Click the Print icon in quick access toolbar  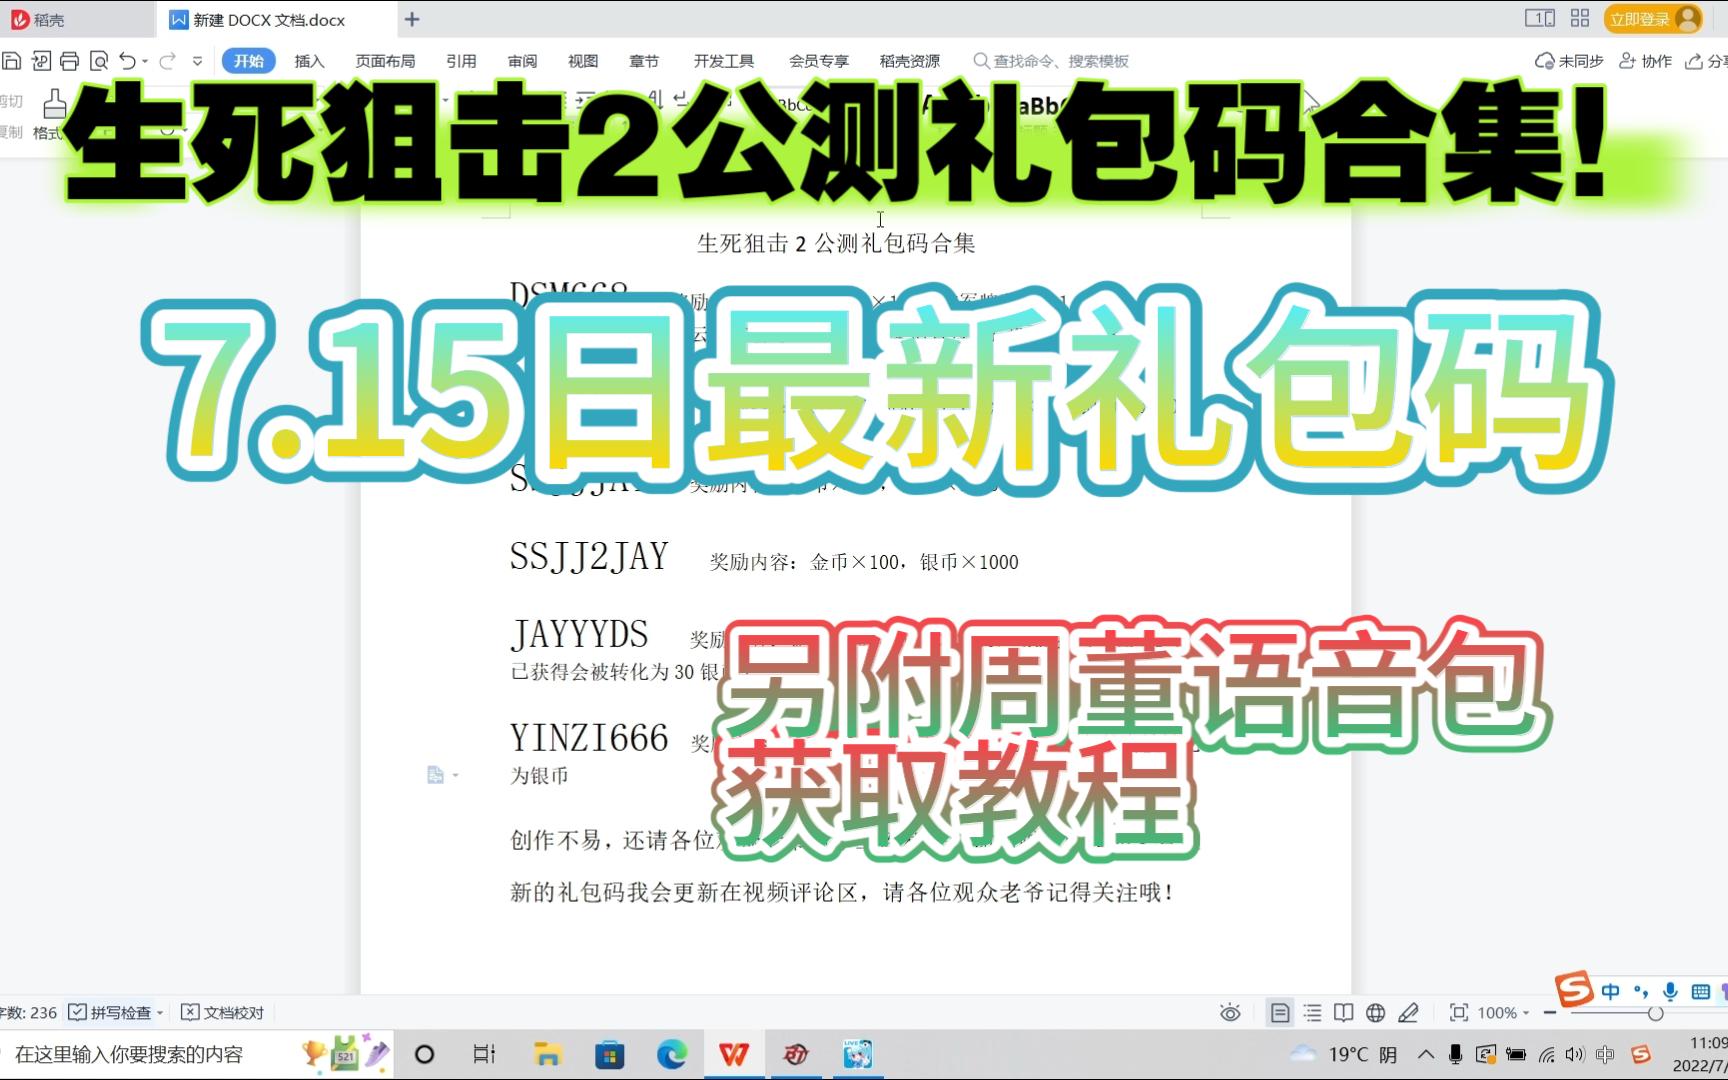pyautogui.click(x=69, y=61)
